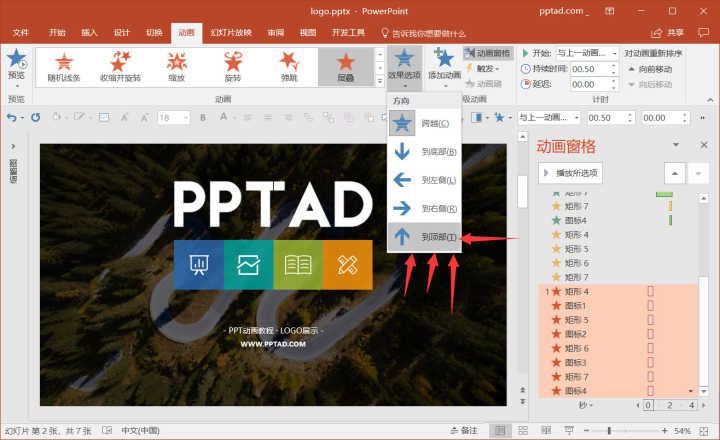Click ribbon display options icon in title bar

pyautogui.click(x=610, y=11)
